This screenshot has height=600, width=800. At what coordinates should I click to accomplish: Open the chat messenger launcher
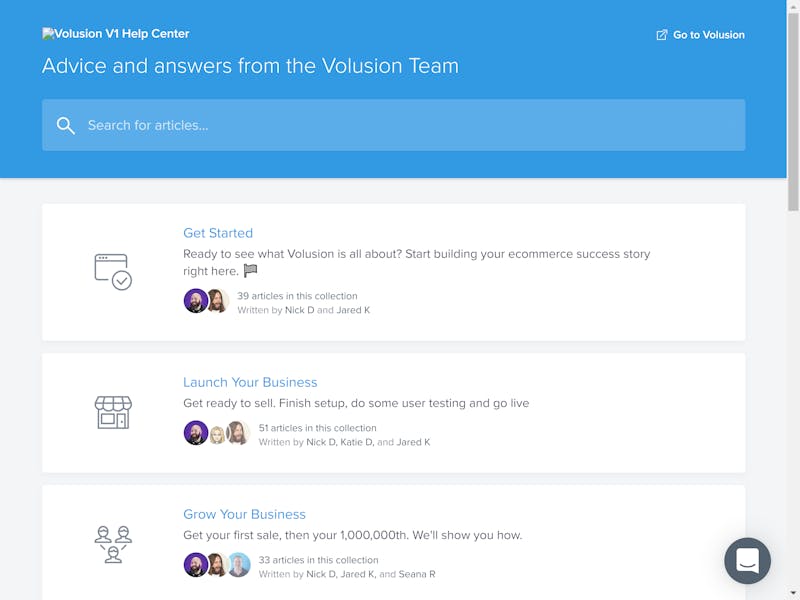(x=748, y=561)
